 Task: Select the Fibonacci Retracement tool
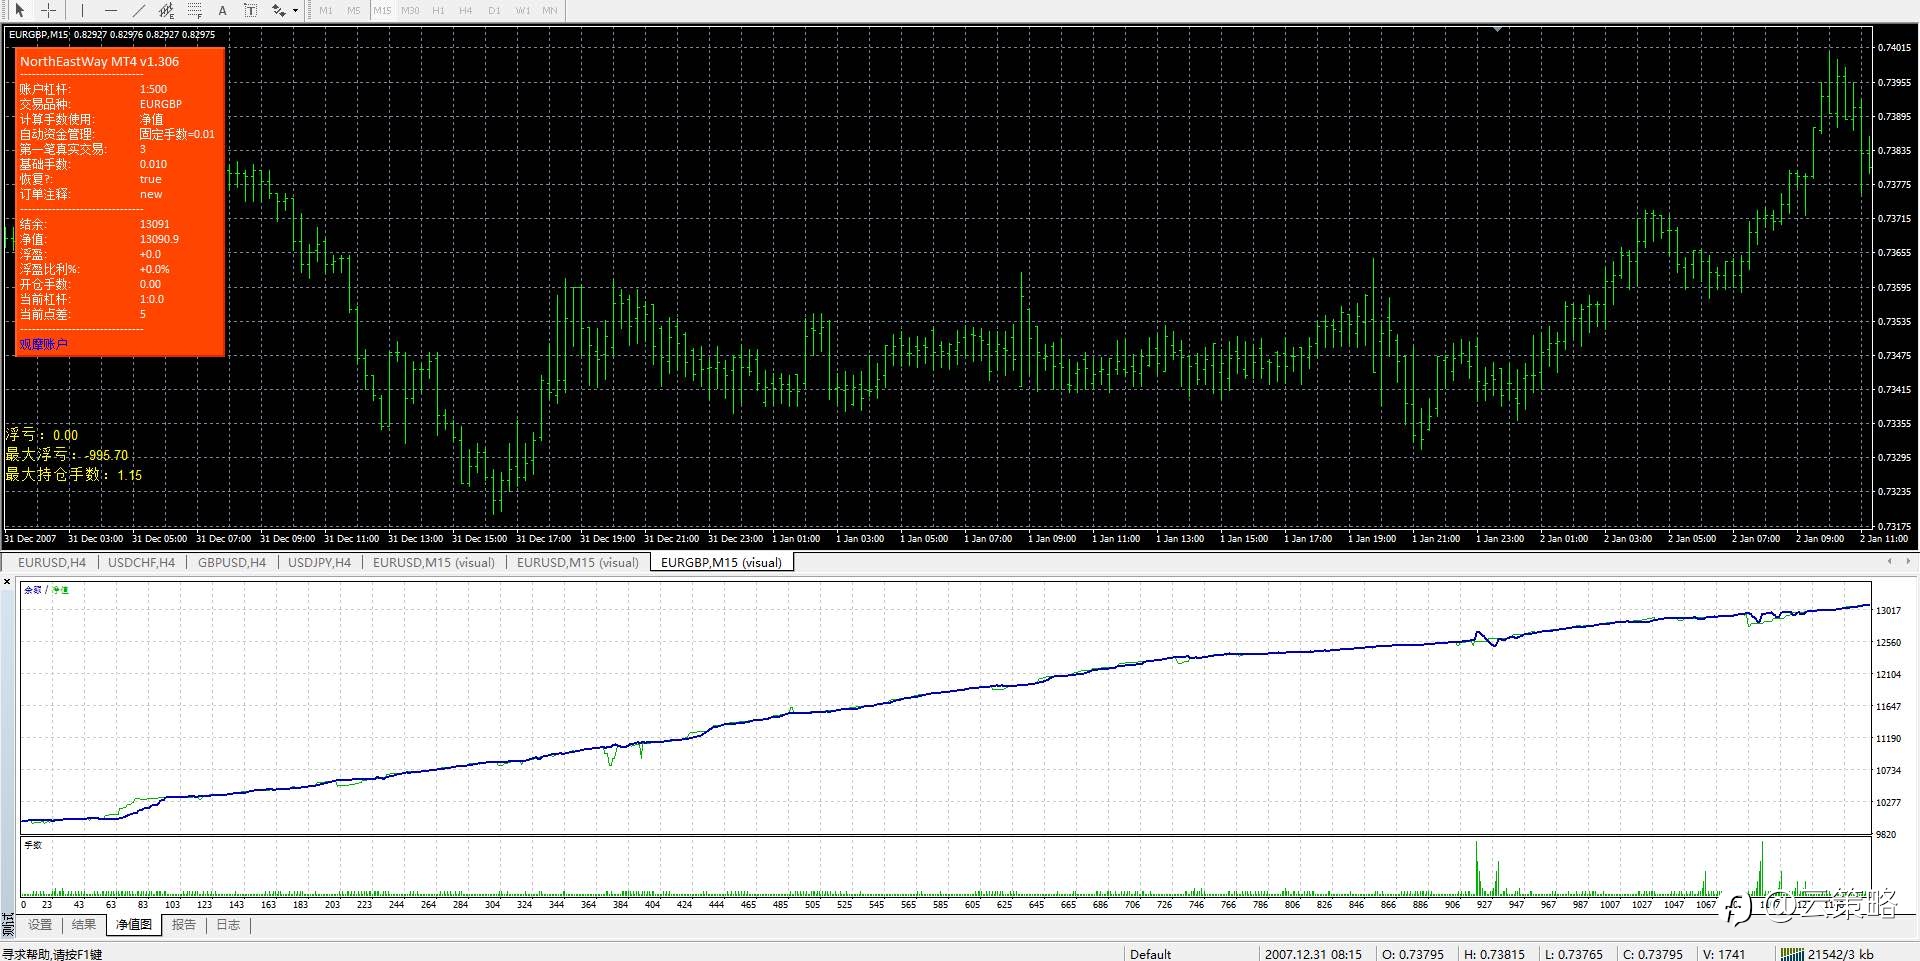point(195,10)
